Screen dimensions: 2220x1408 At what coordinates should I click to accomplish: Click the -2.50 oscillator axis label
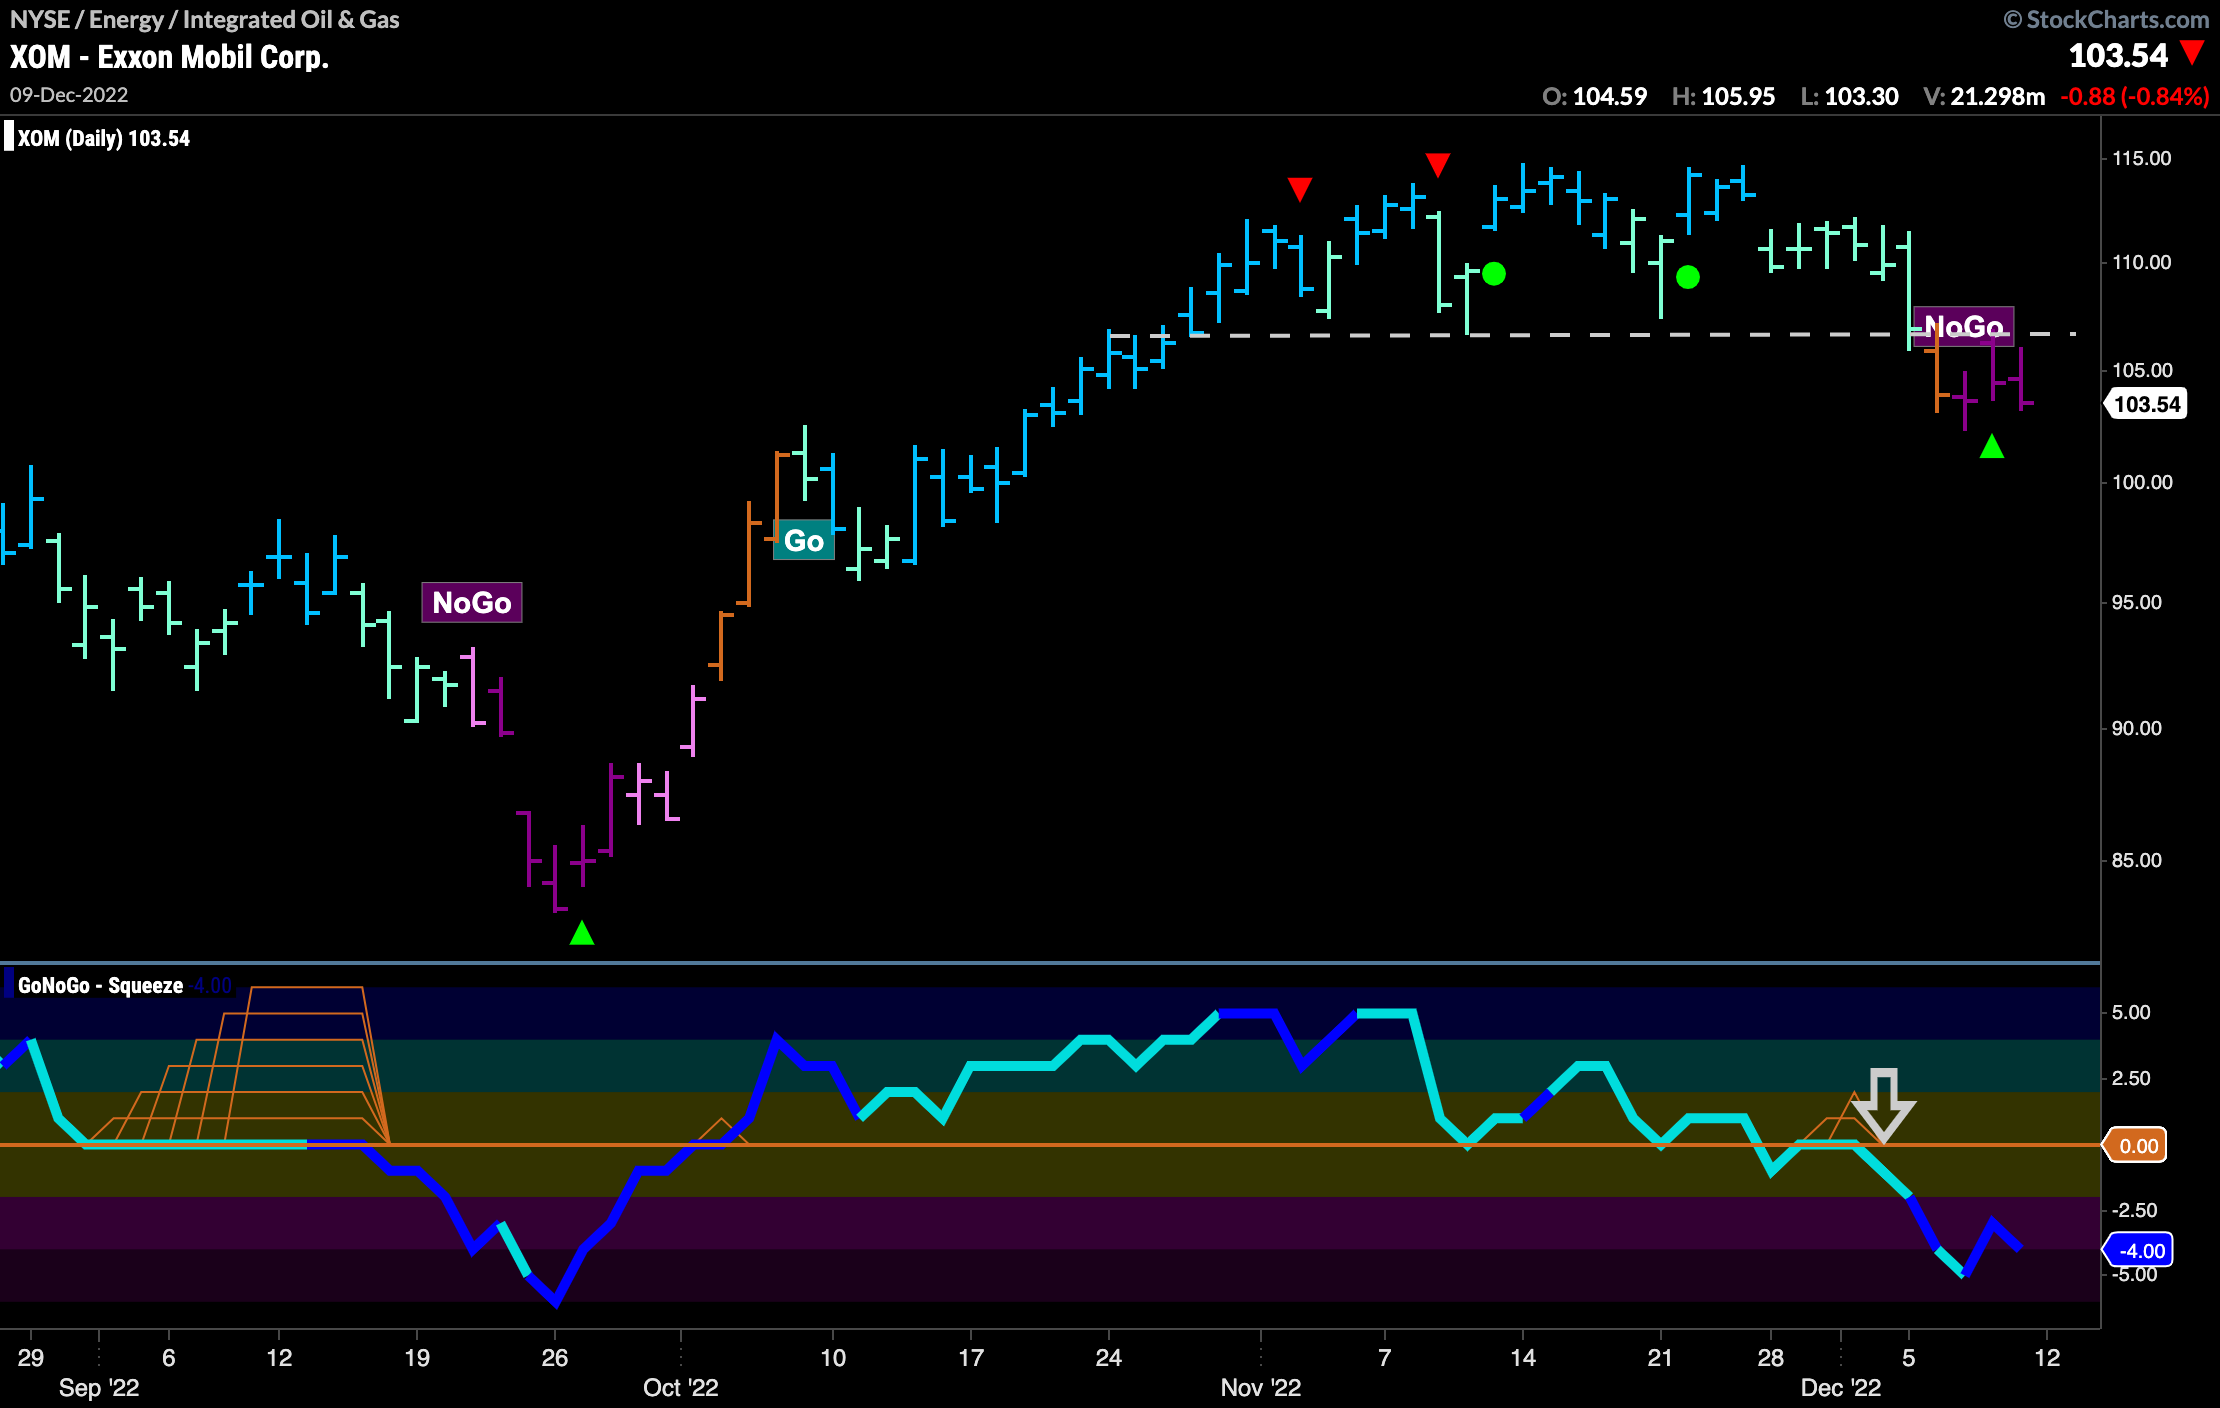coord(2134,1210)
